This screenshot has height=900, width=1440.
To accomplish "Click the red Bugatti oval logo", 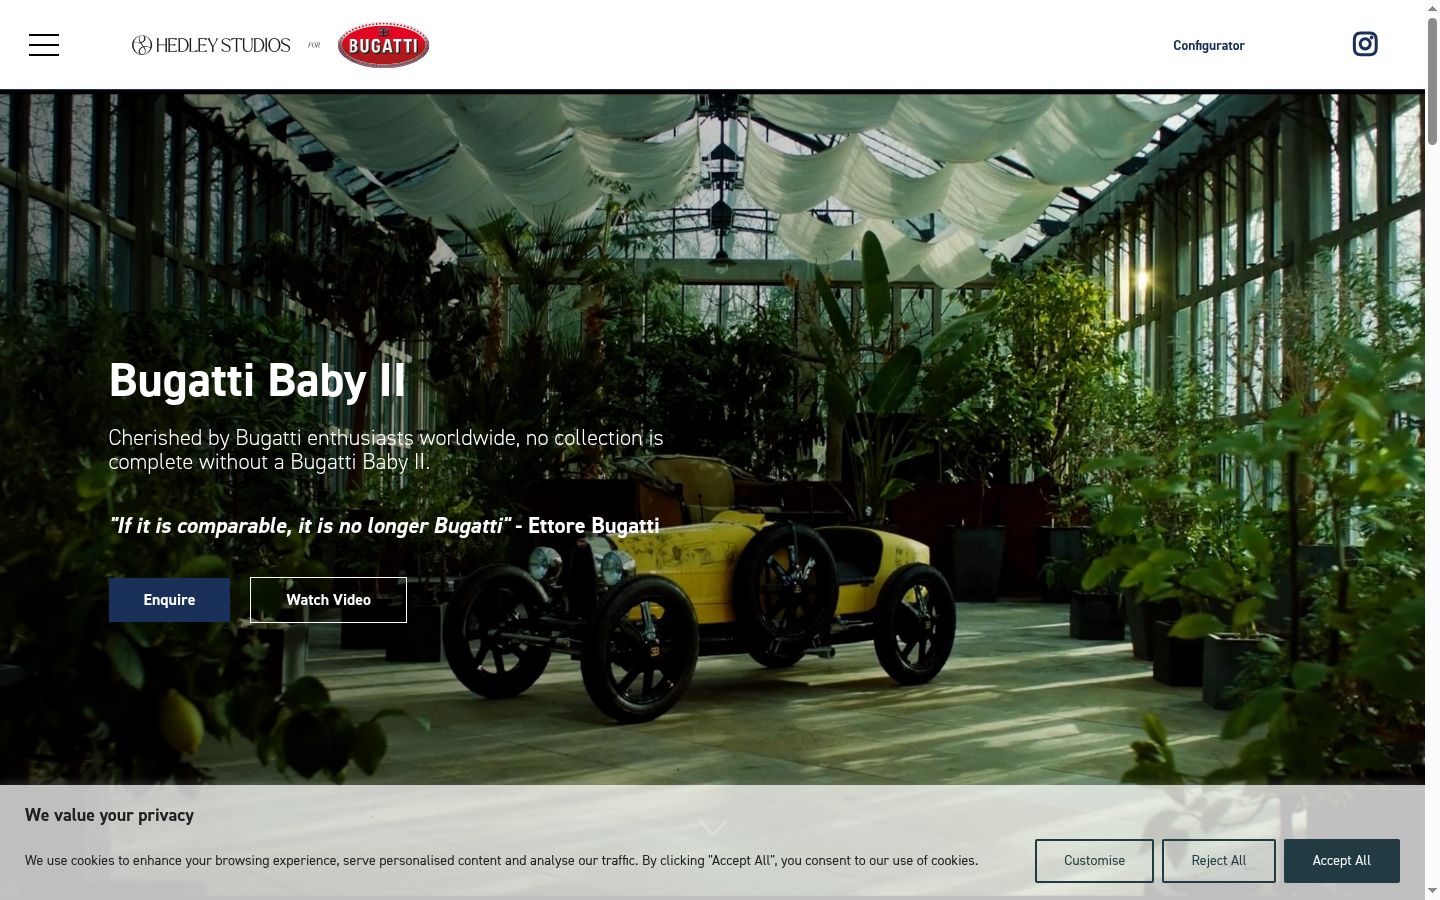I will coord(383,45).
